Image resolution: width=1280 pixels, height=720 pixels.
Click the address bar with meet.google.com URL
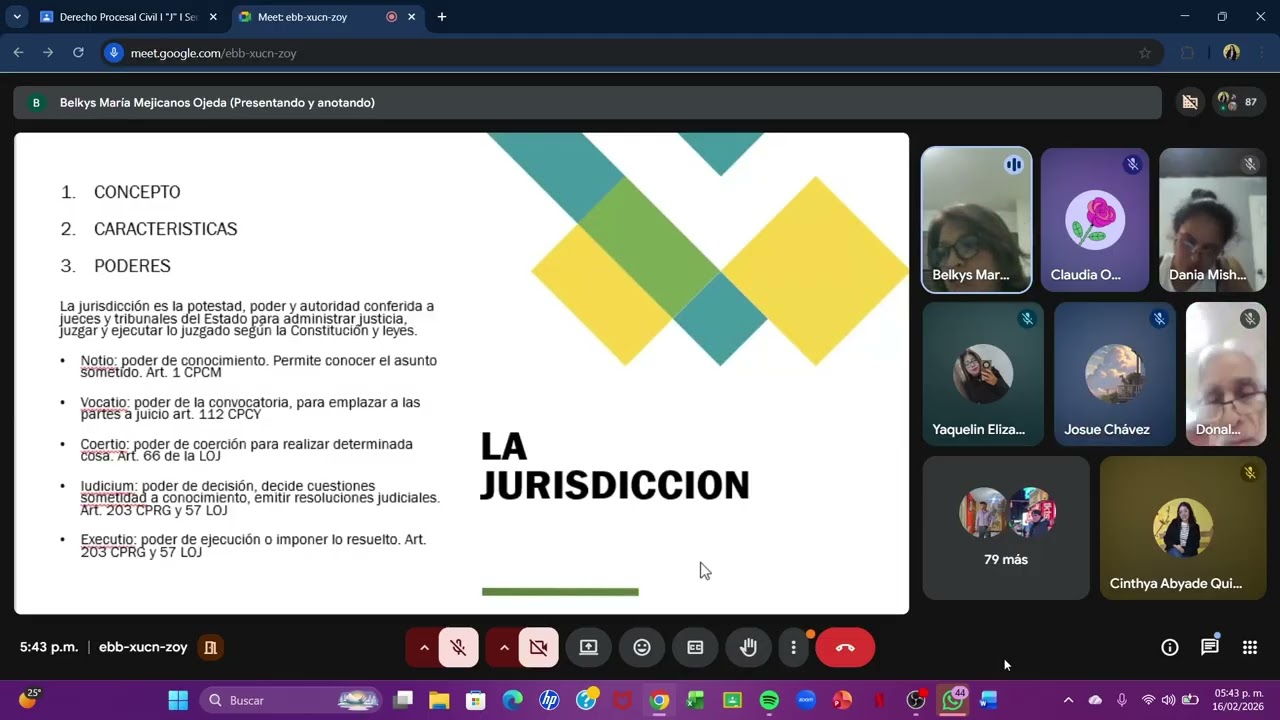(x=630, y=53)
